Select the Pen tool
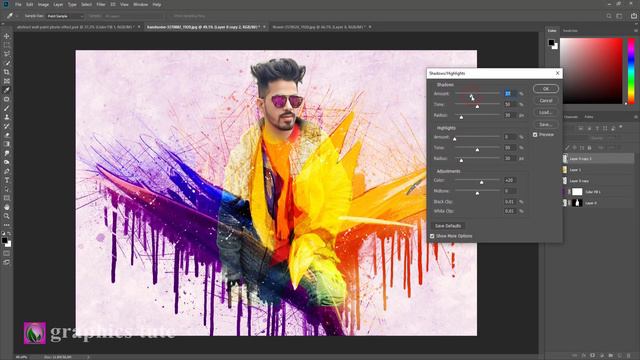 (7, 171)
